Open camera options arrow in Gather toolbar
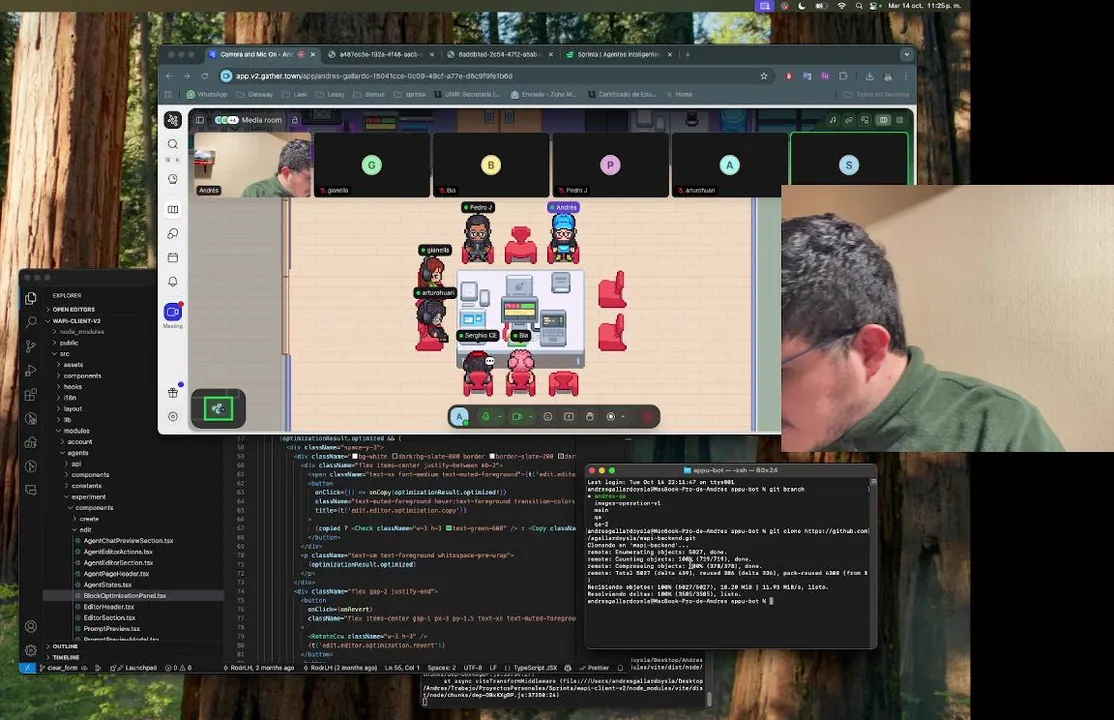Viewport: 1114px width, 720px height. 531,417
